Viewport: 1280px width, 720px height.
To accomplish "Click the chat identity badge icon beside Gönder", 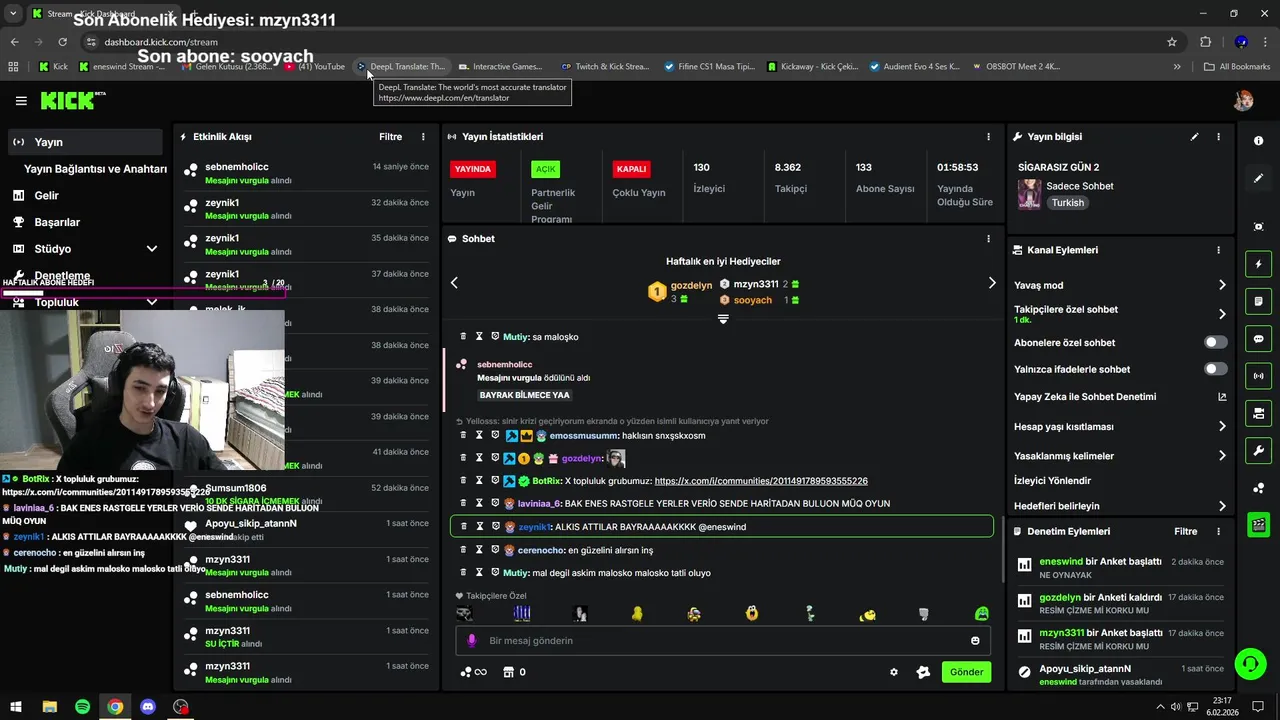I will pos(923,672).
